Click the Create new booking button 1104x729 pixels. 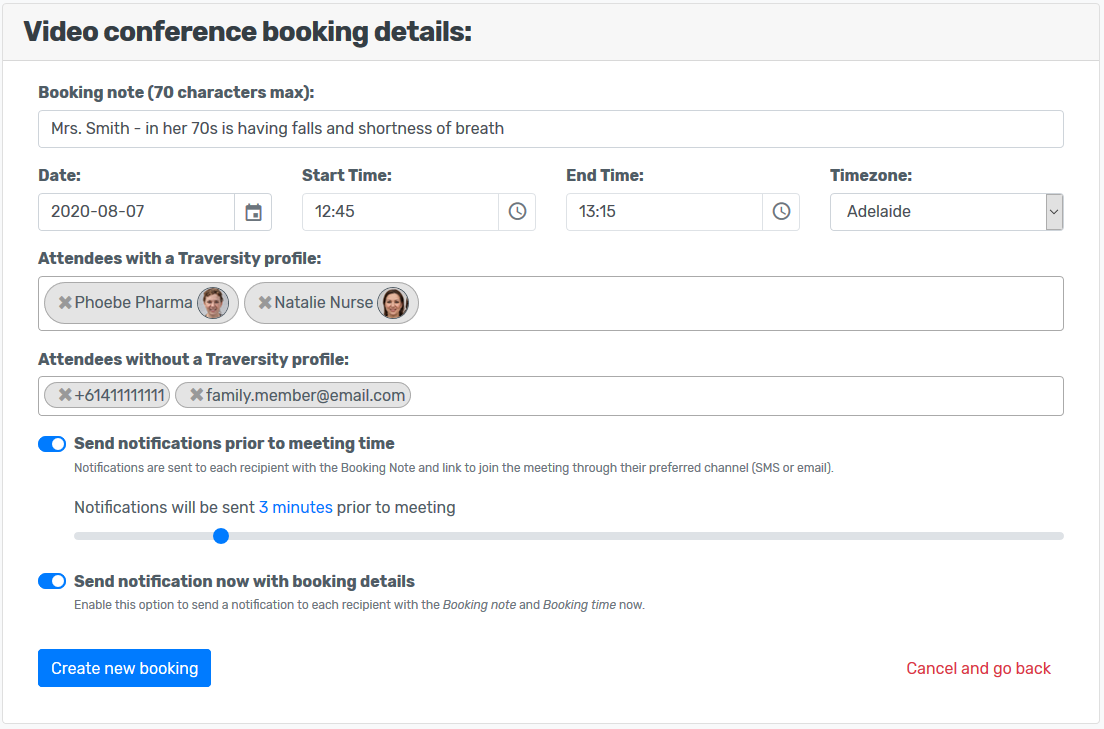124,668
